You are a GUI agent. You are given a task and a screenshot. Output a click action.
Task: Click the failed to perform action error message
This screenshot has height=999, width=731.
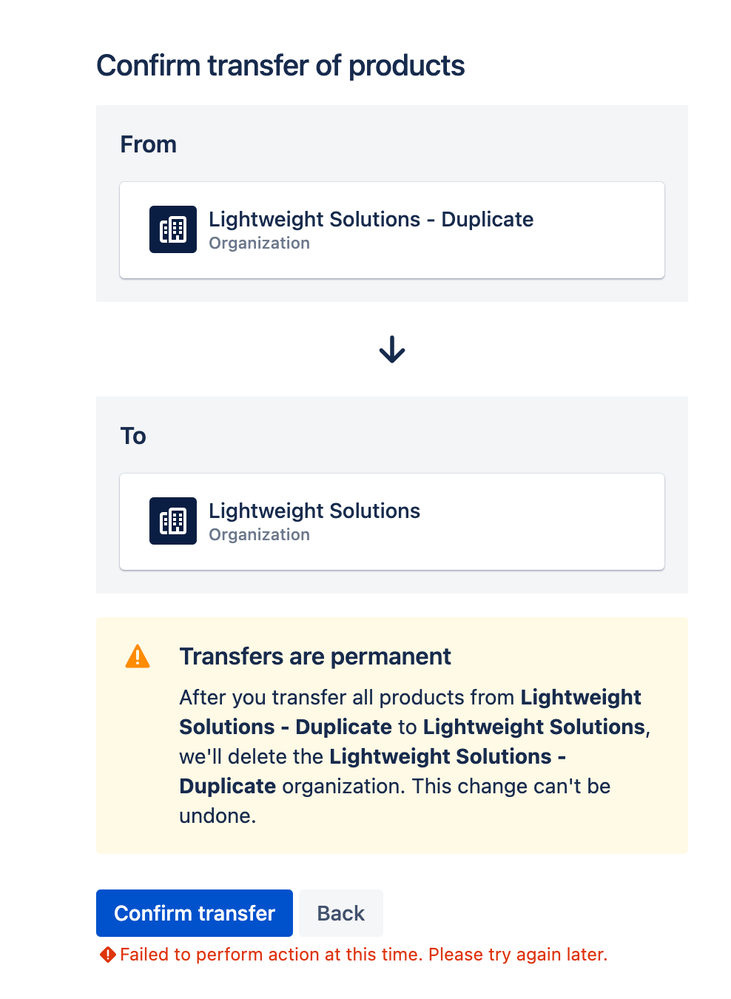[363, 954]
